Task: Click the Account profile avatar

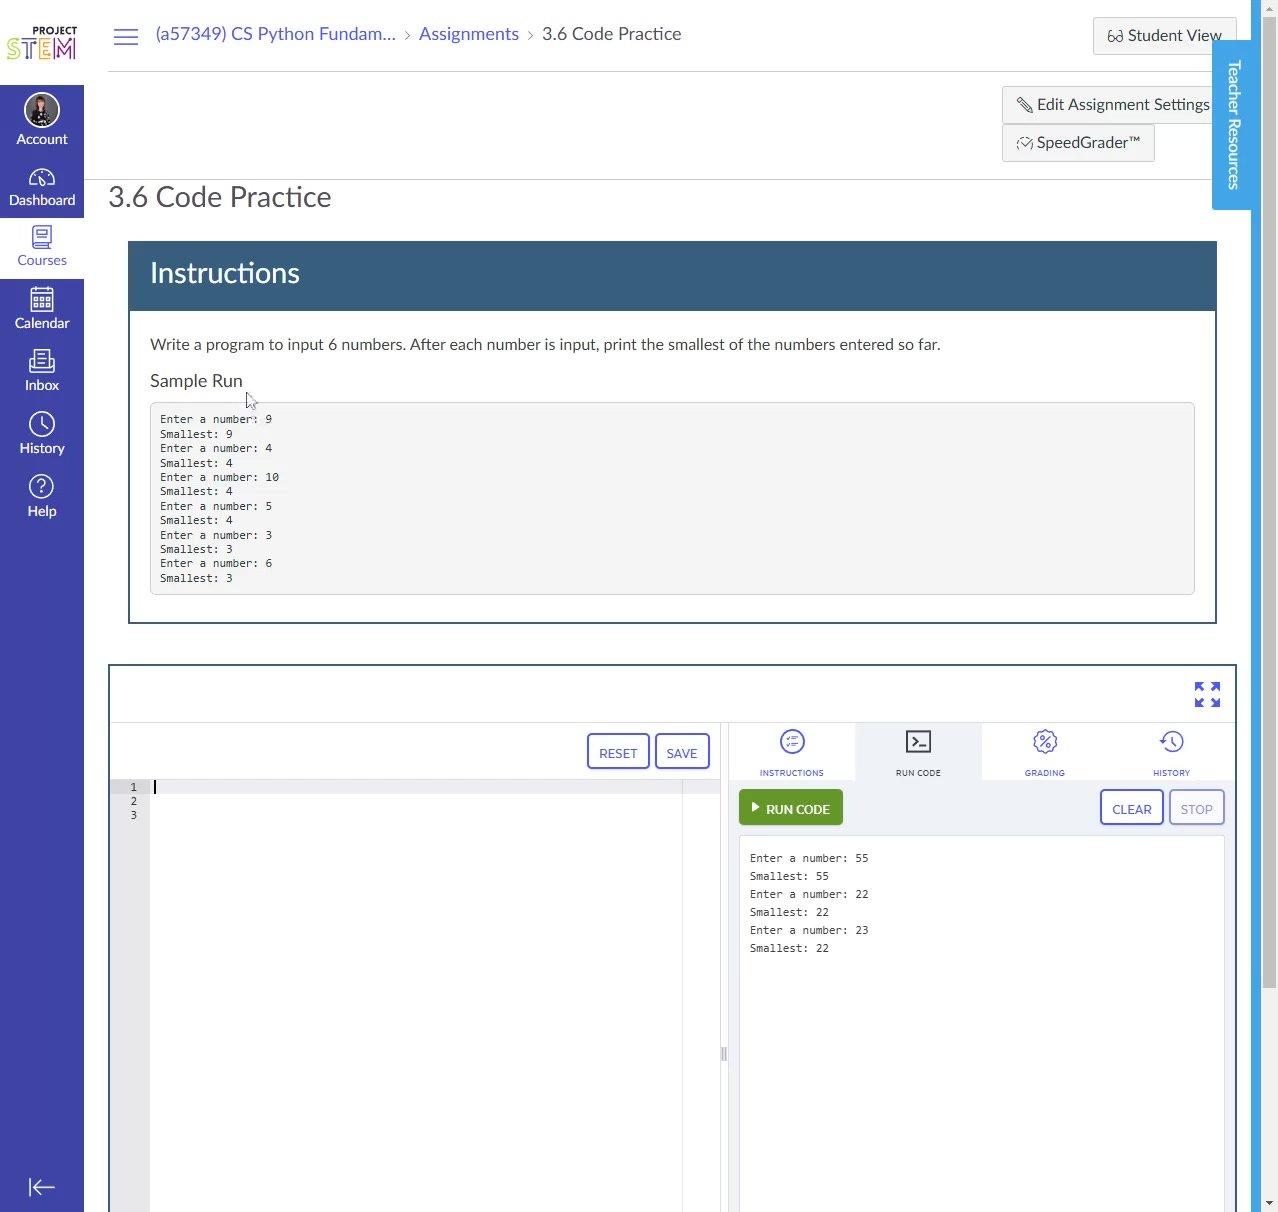Action: (42, 111)
